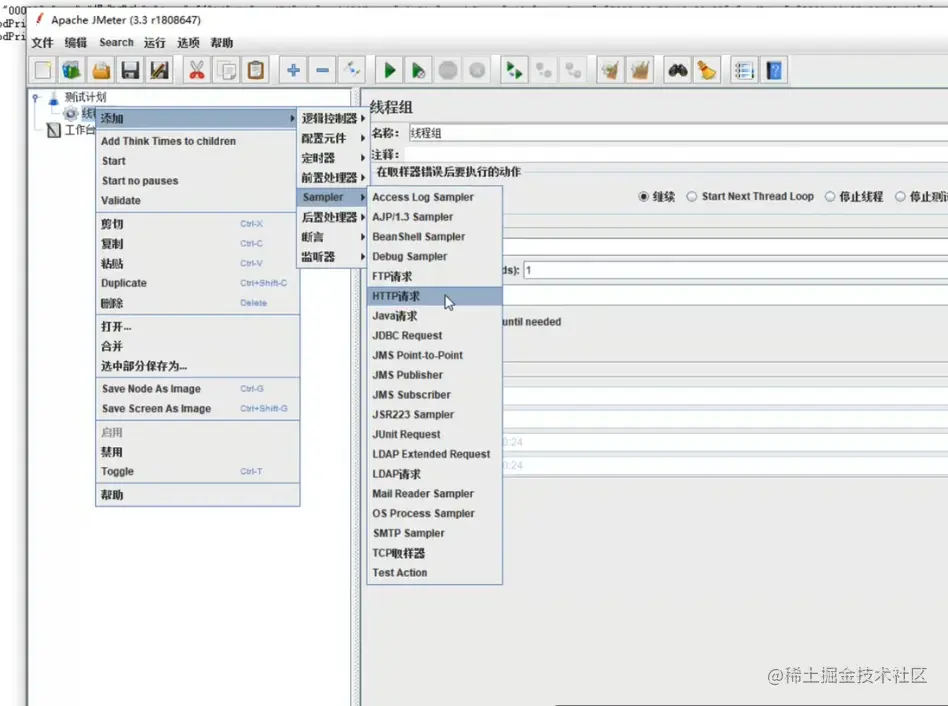Expand the 逻辑控制器 submenu
Viewport: 948px width, 706px height.
click(x=333, y=118)
